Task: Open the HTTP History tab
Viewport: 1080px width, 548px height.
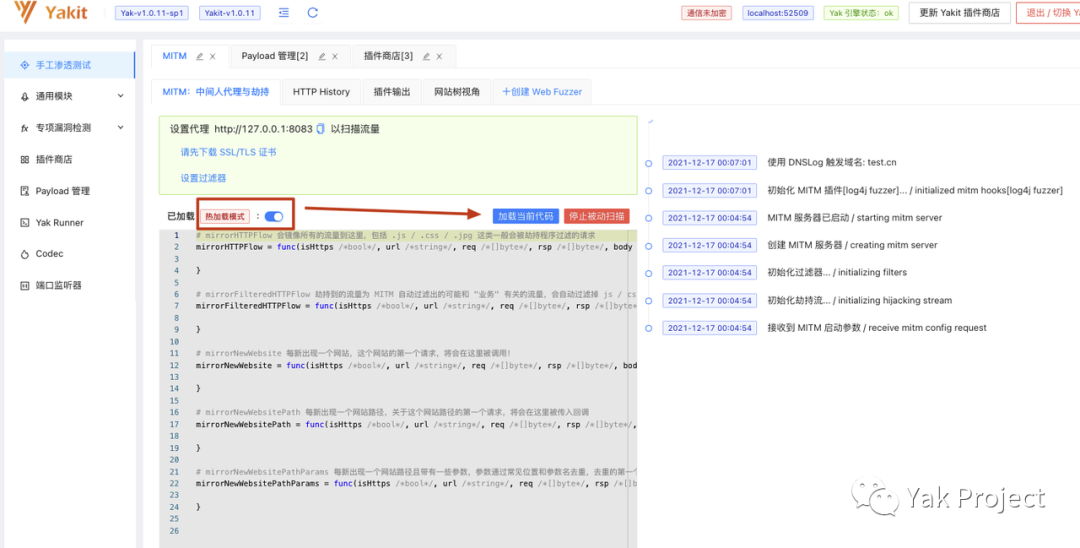Action: coord(321,92)
